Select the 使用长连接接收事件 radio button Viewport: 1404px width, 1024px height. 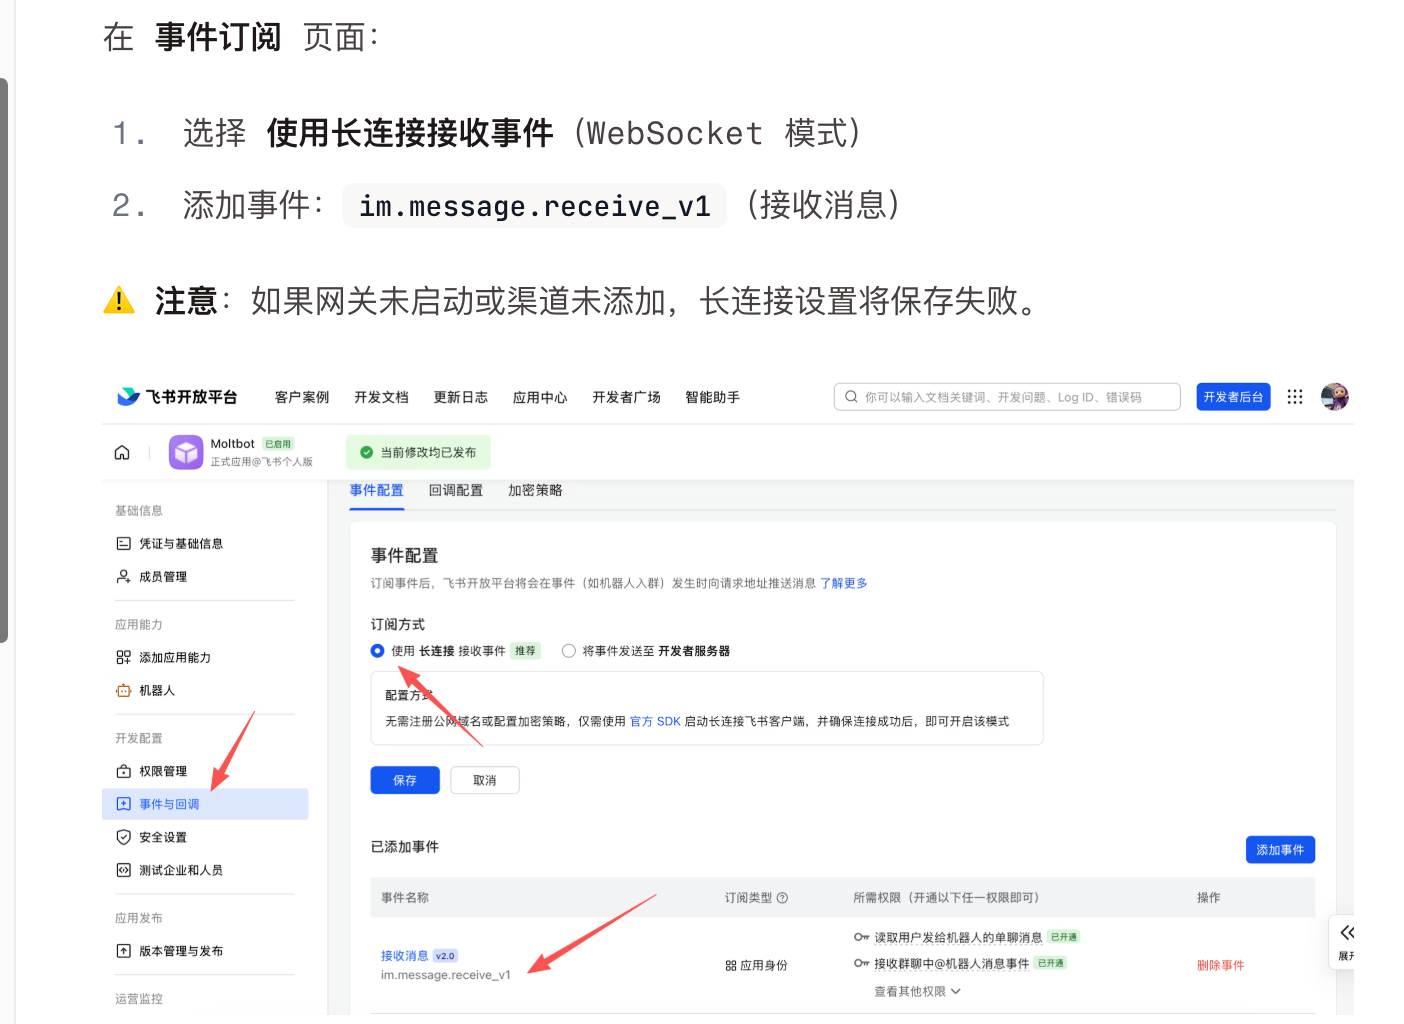tap(377, 650)
